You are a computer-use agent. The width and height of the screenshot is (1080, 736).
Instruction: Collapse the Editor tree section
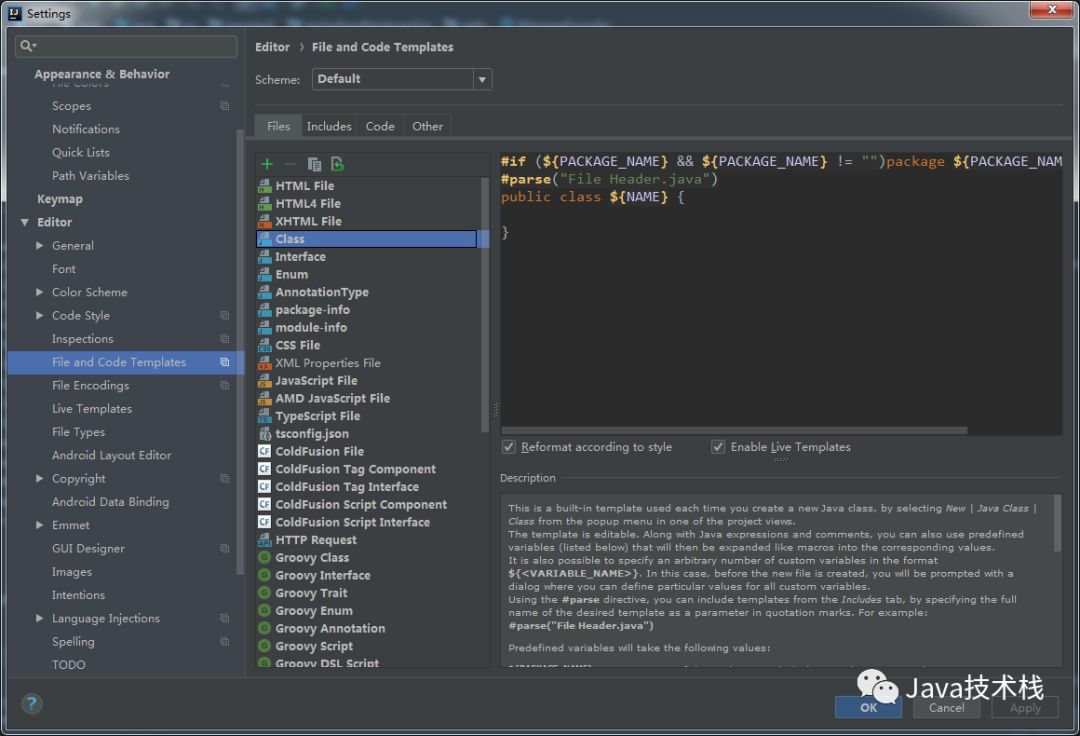(x=25, y=222)
